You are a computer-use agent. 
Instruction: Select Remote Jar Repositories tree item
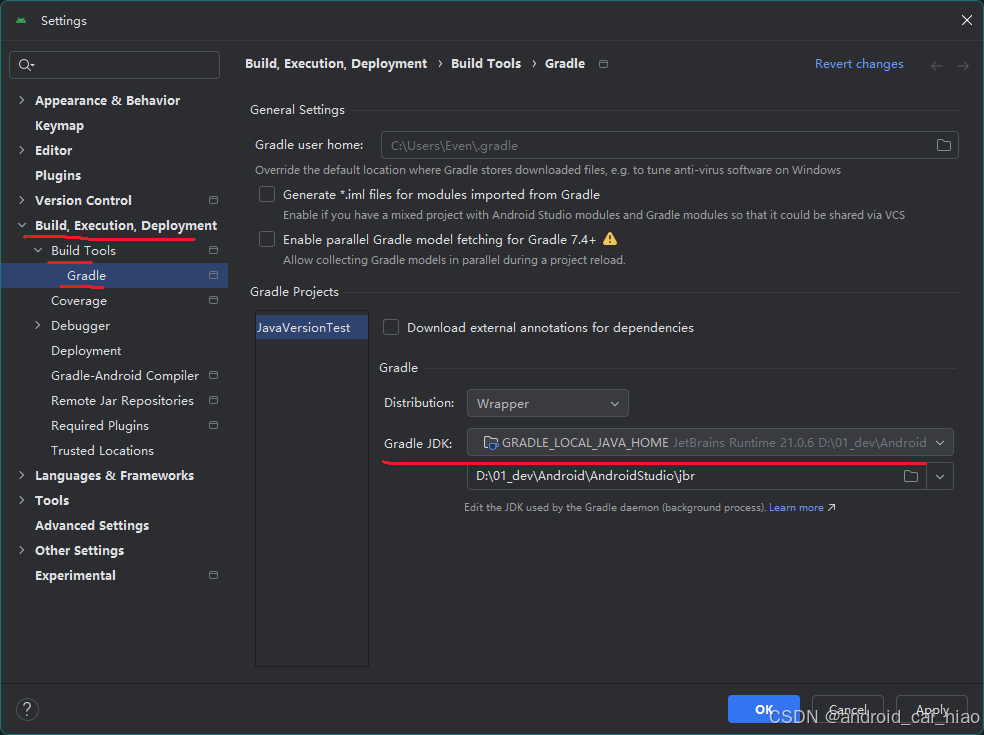pyautogui.click(x=122, y=400)
